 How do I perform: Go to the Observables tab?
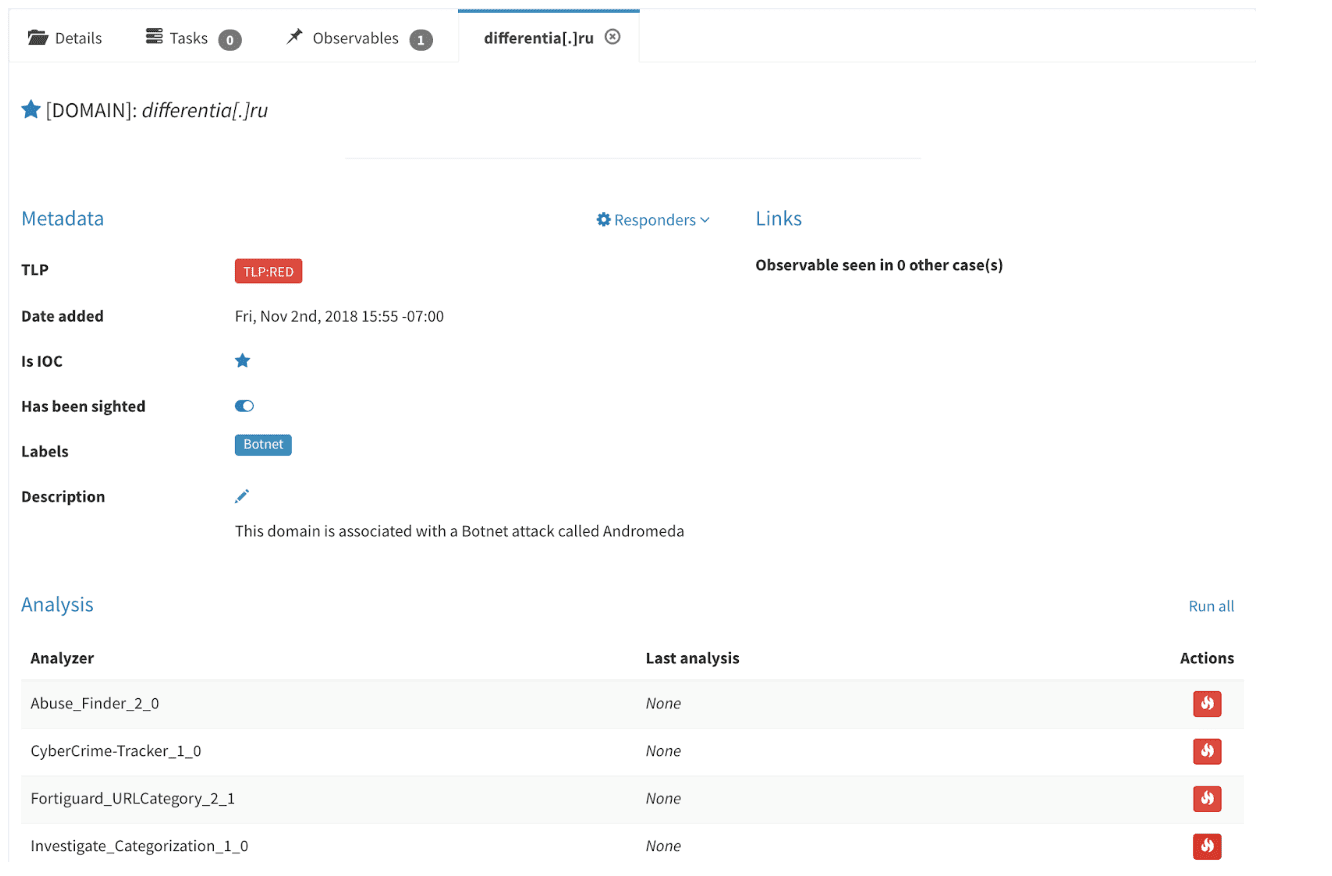coord(358,38)
